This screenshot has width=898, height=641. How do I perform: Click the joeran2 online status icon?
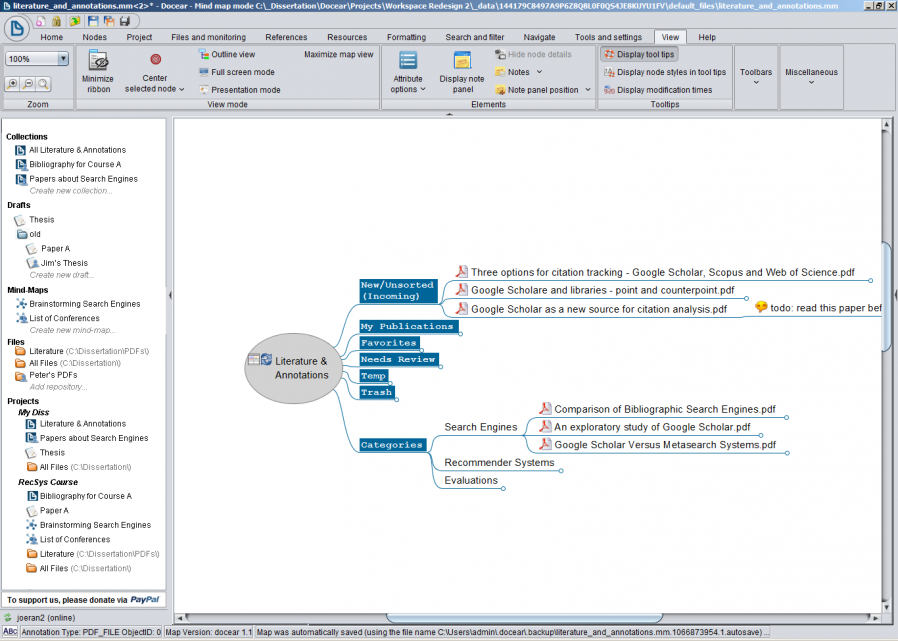(7, 618)
